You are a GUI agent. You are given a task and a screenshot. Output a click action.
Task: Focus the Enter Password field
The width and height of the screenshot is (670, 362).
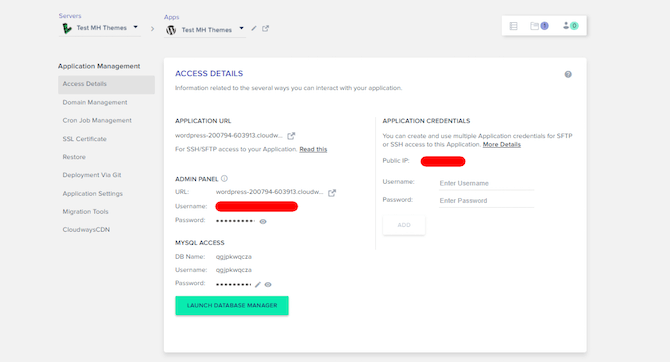[487, 201]
